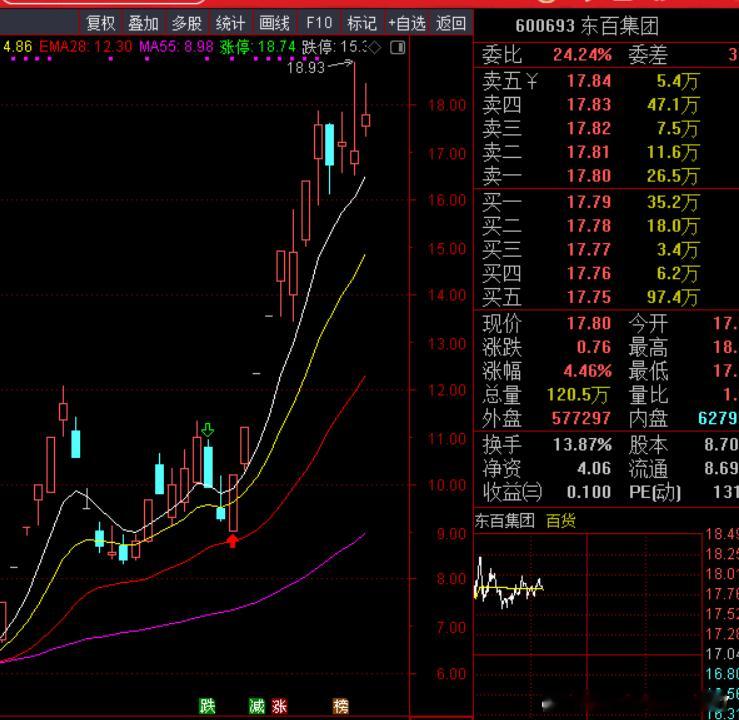
Task: Click the 换手 value 13.87%
Action: 583,444
